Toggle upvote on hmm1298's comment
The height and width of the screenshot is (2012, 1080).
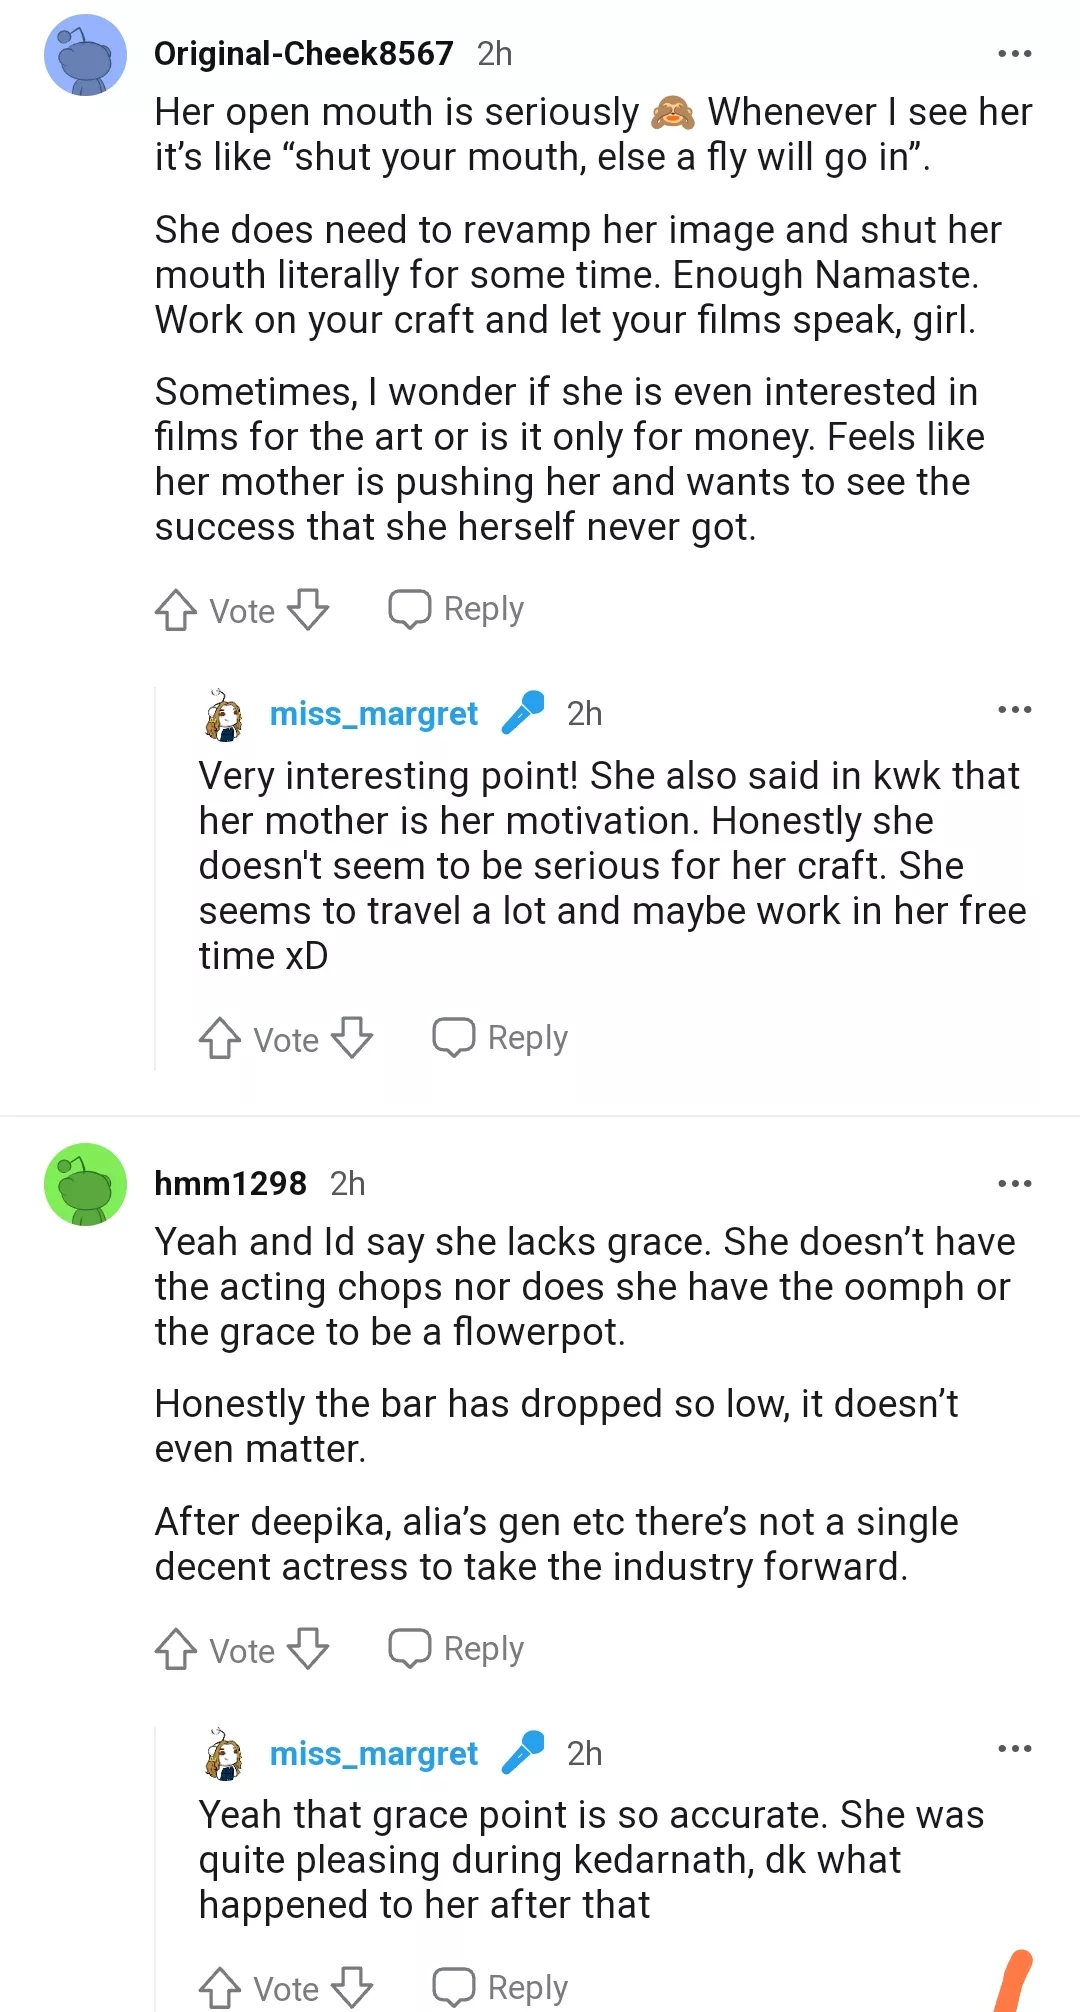click(x=176, y=1650)
